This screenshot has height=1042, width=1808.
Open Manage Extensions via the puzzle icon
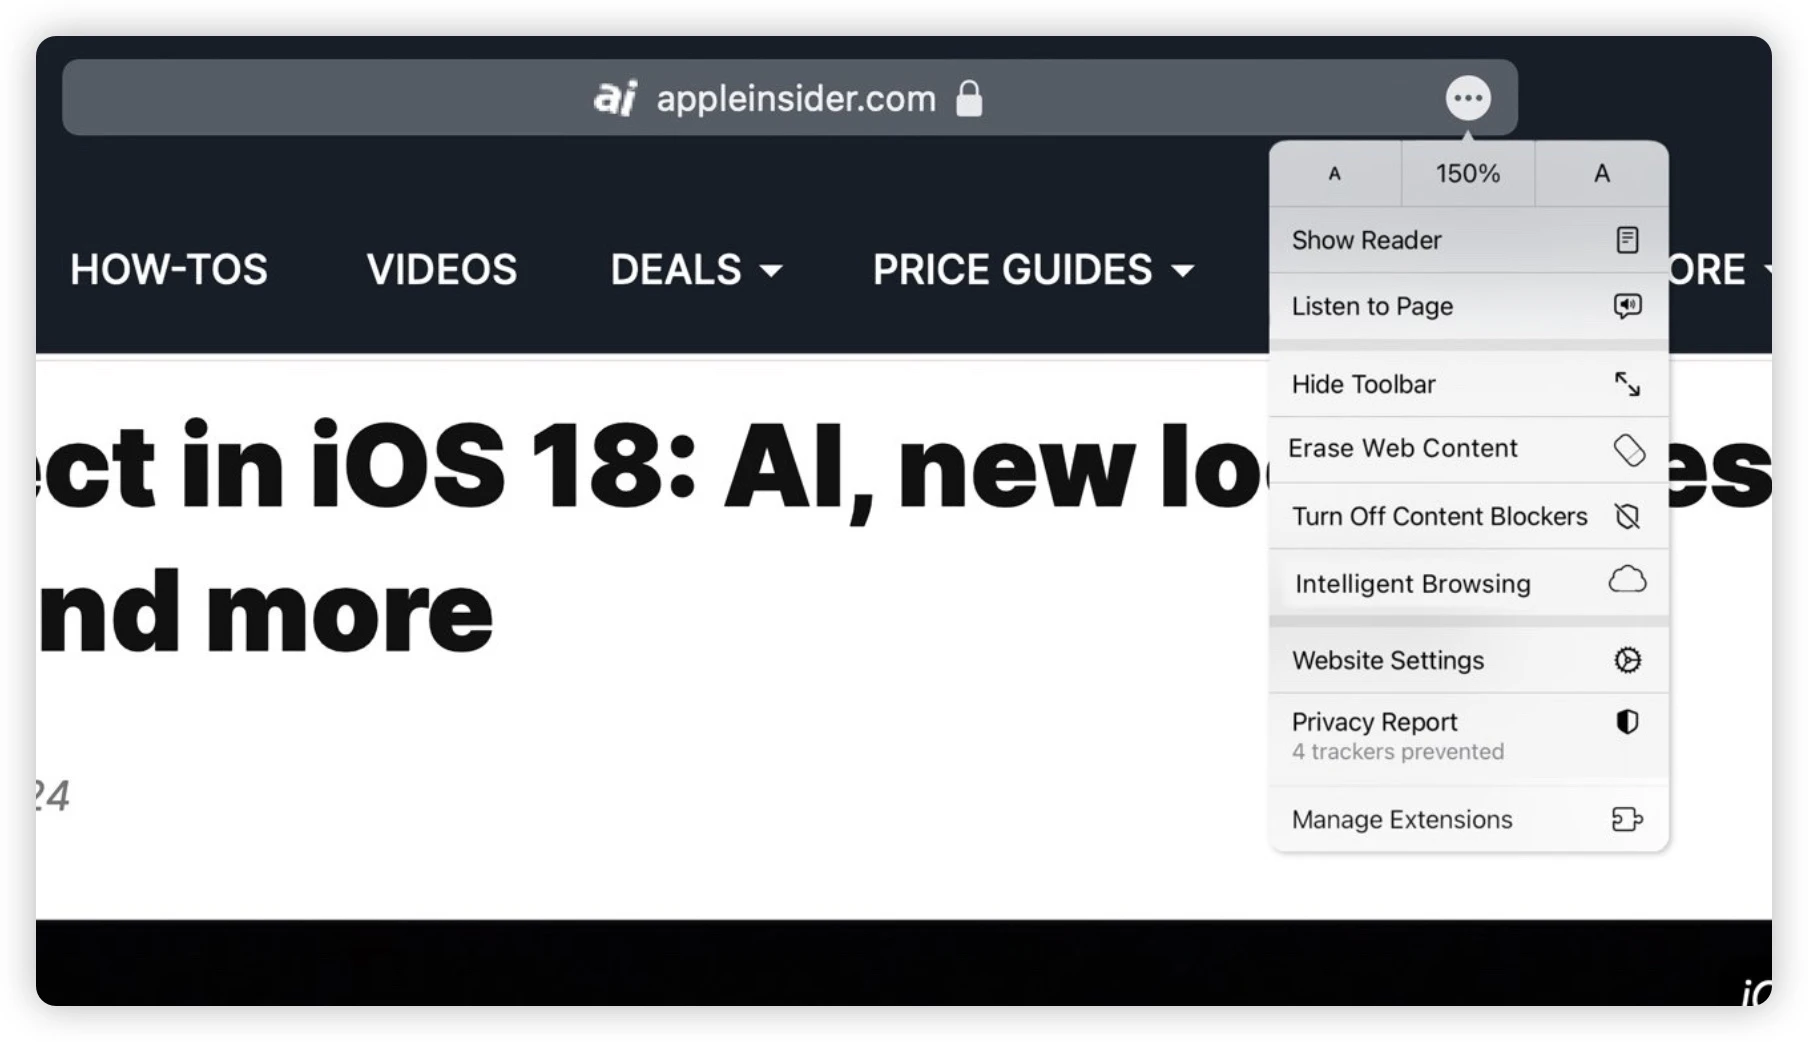pos(1628,819)
